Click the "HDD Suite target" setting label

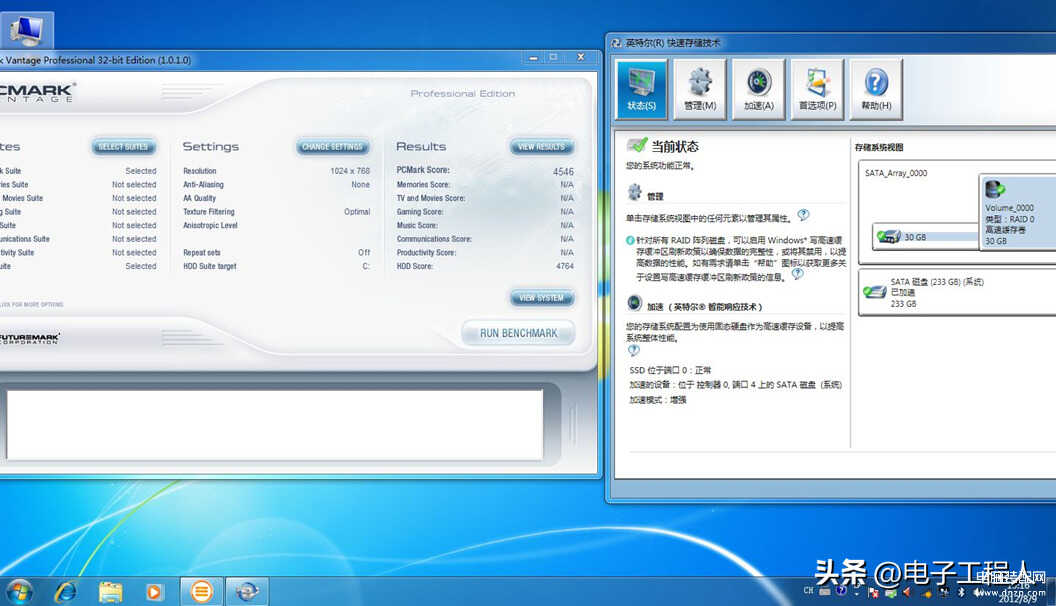click(209, 266)
